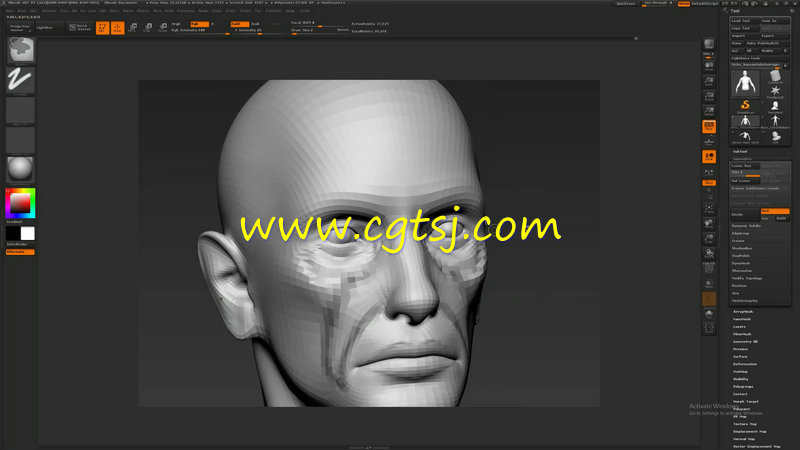This screenshot has width=800, height=450.
Task: Open the Tool menu in menu bar
Action: point(258,11)
